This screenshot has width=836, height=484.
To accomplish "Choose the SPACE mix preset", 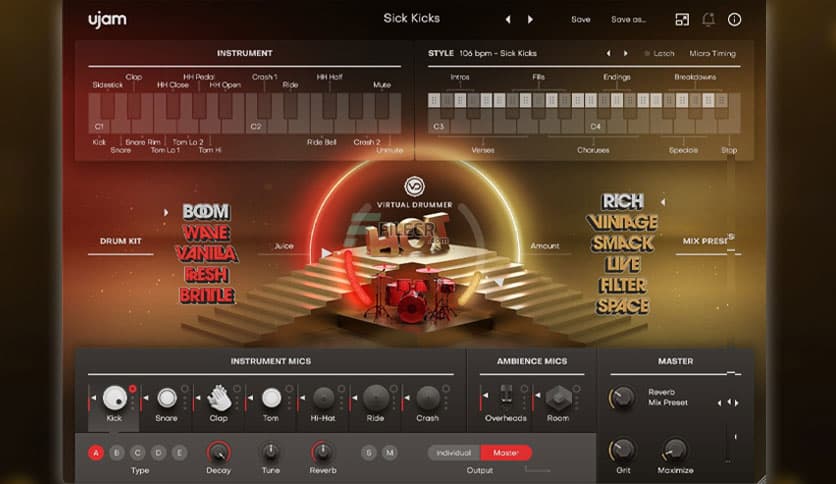I will (622, 306).
